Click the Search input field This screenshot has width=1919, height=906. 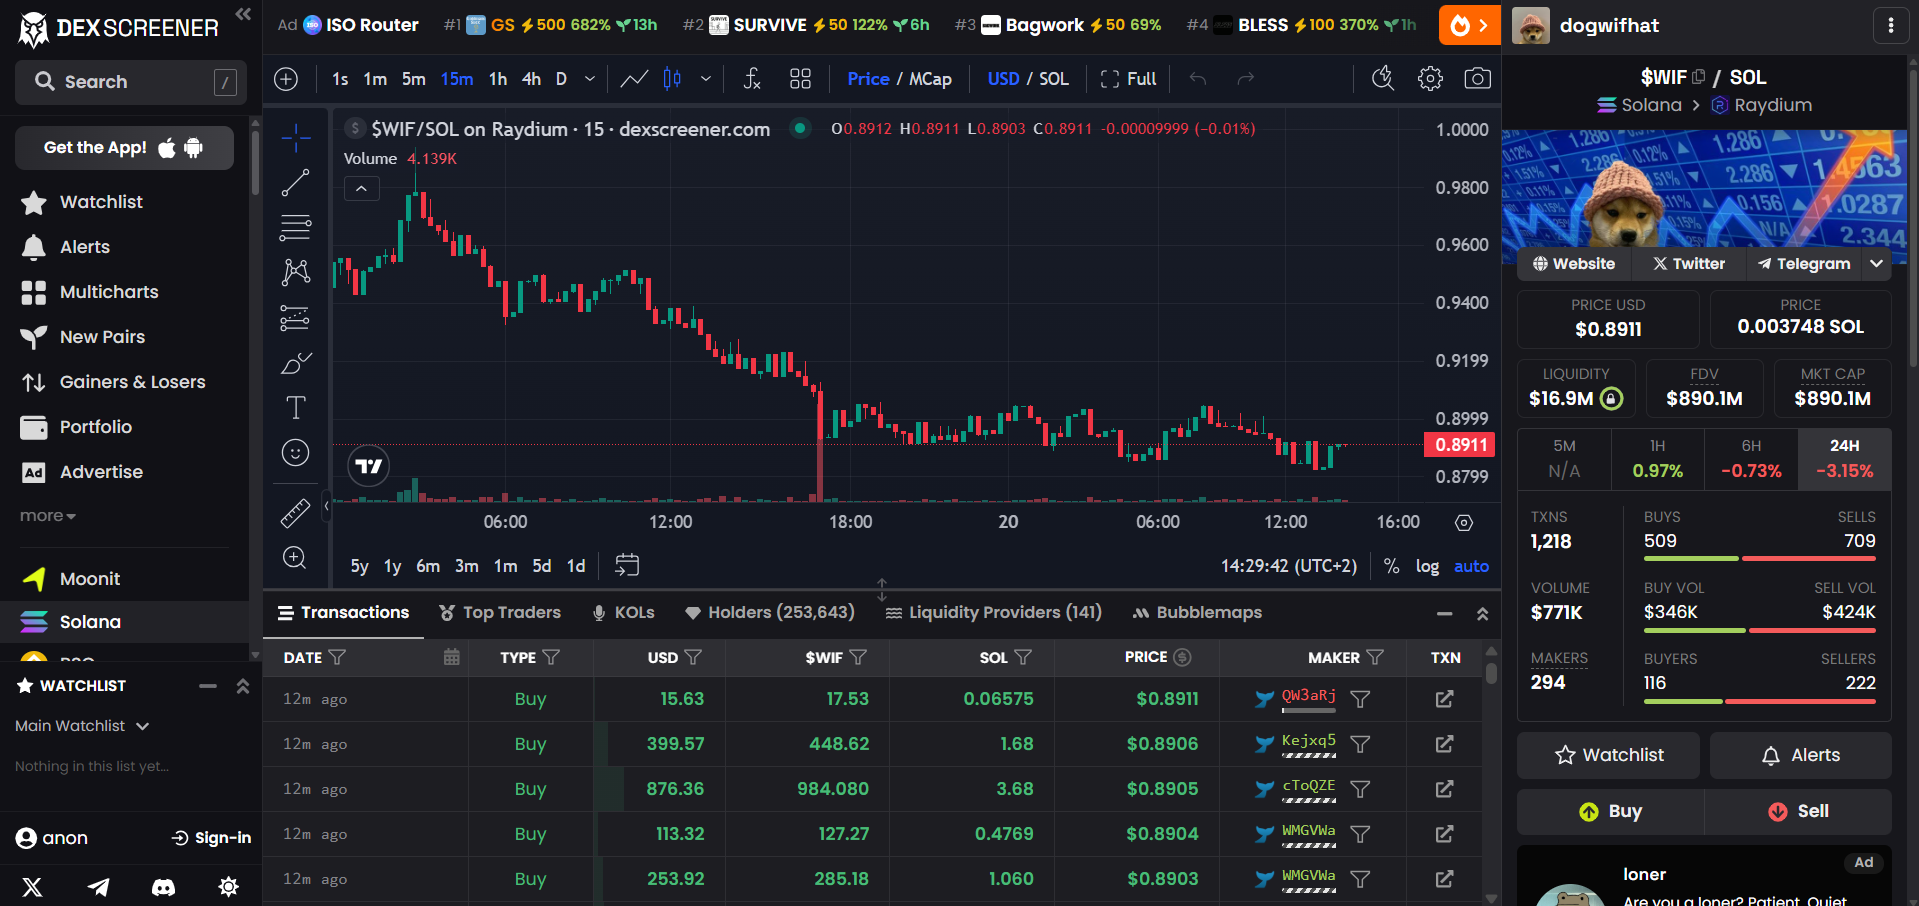pos(130,82)
